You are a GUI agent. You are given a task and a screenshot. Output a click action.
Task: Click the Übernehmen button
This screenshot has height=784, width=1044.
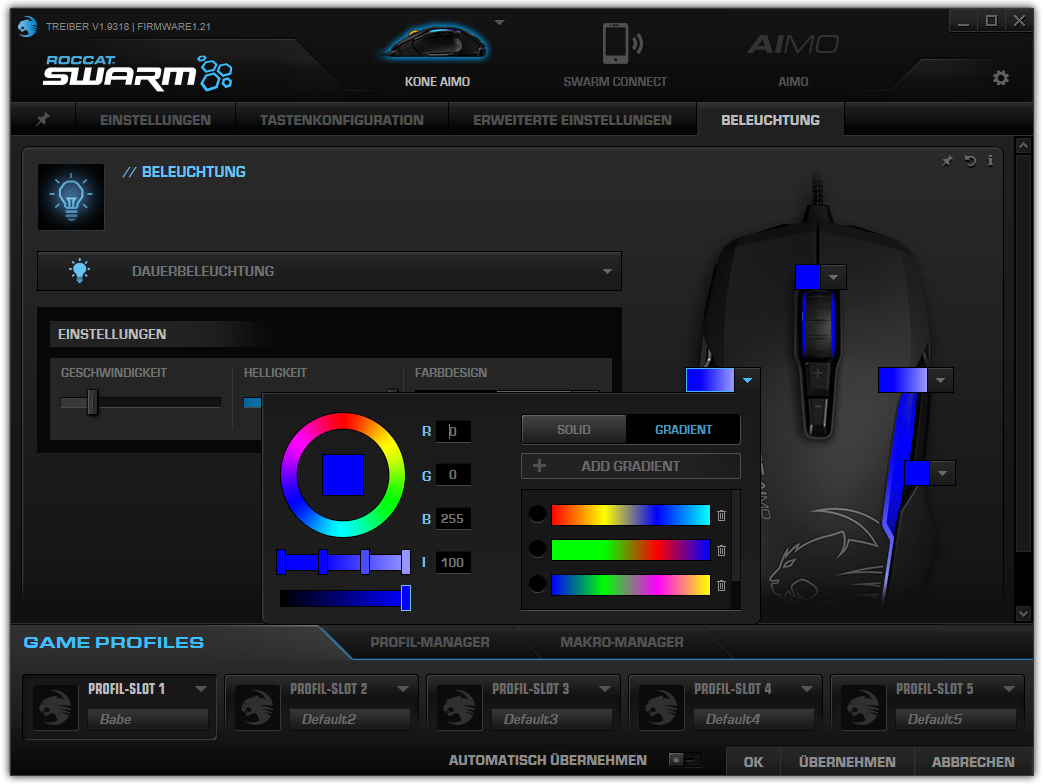click(x=846, y=762)
